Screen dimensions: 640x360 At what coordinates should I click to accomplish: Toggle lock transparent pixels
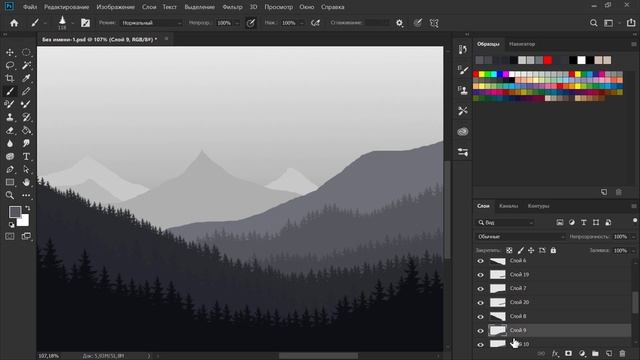point(509,250)
